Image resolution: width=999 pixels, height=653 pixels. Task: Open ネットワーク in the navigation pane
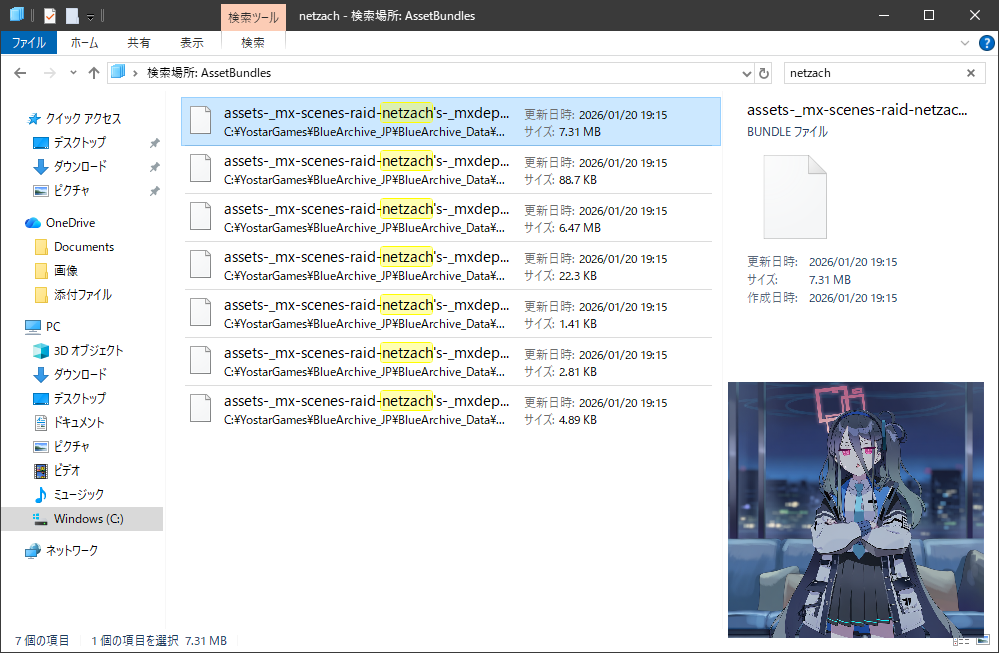(72, 550)
